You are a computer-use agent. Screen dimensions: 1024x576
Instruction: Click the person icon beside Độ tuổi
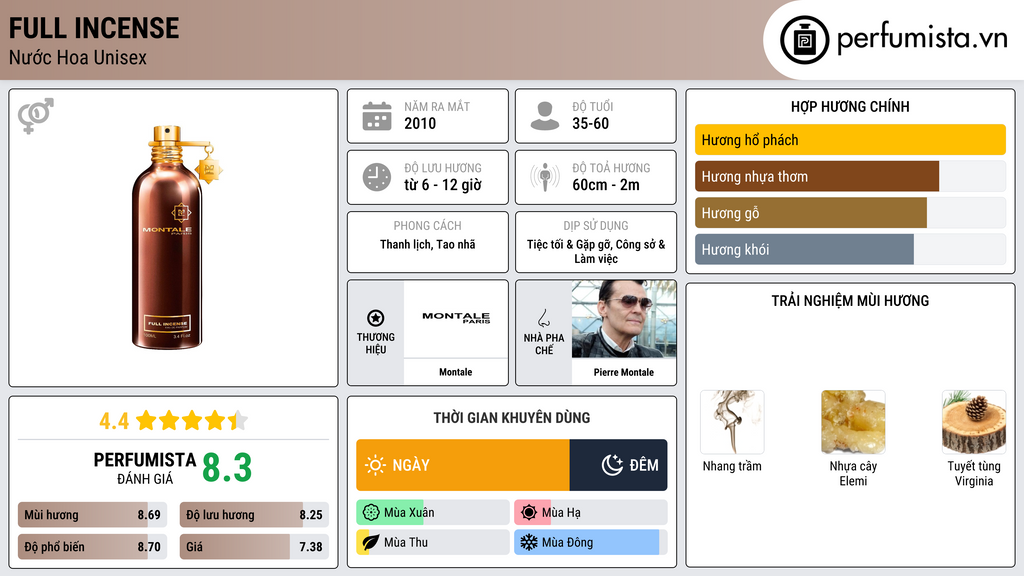pyautogui.click(x=544, y=116)
